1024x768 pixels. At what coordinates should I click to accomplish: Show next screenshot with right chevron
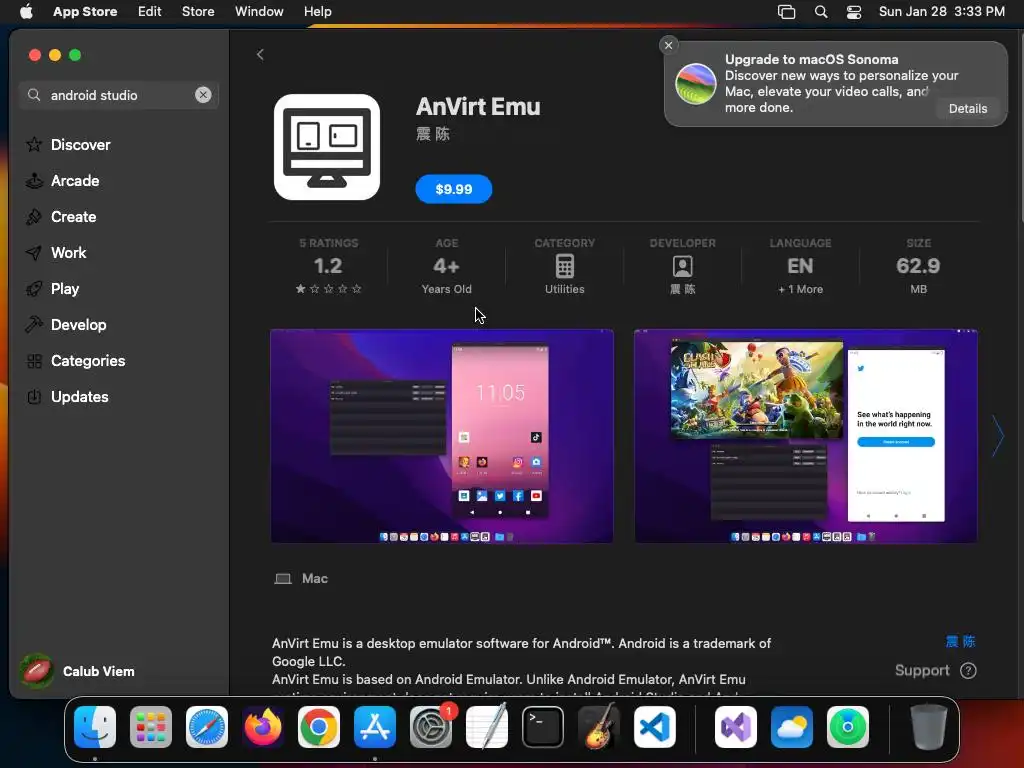point(998,436)
